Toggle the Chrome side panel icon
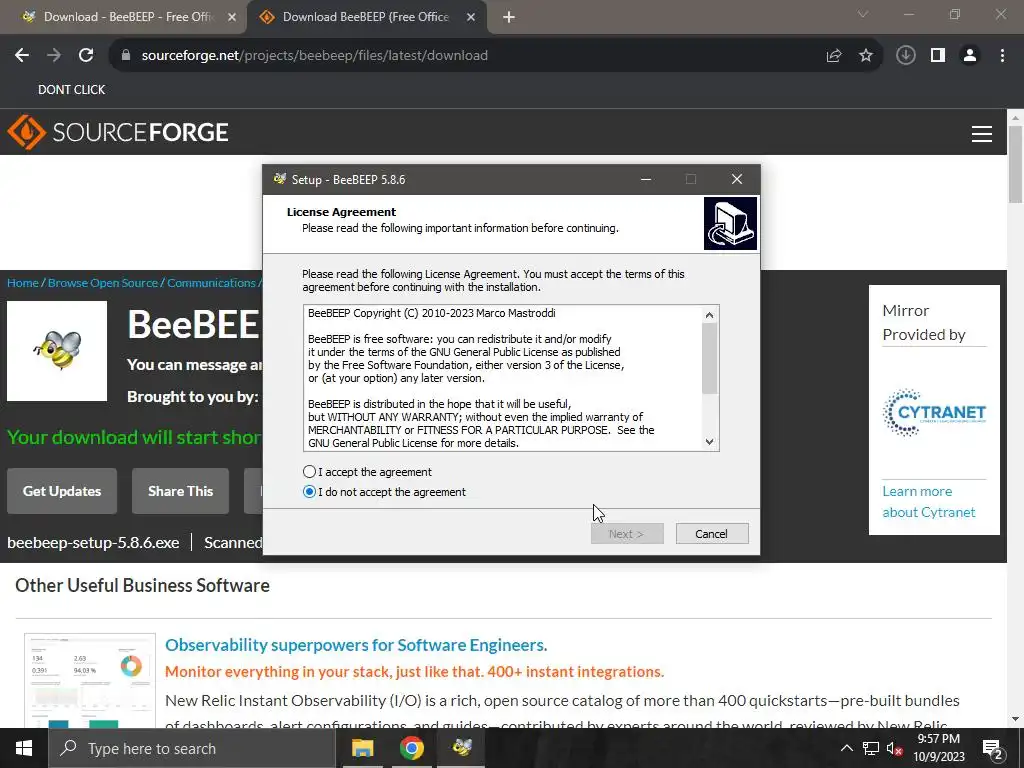 (938, 56)
